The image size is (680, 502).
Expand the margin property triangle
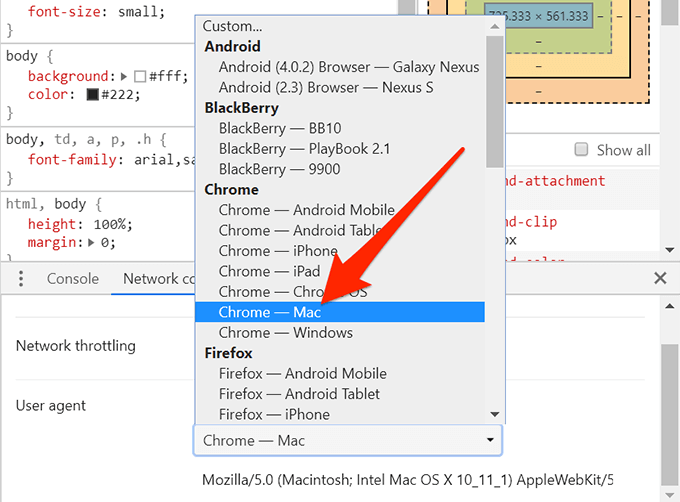91,242
